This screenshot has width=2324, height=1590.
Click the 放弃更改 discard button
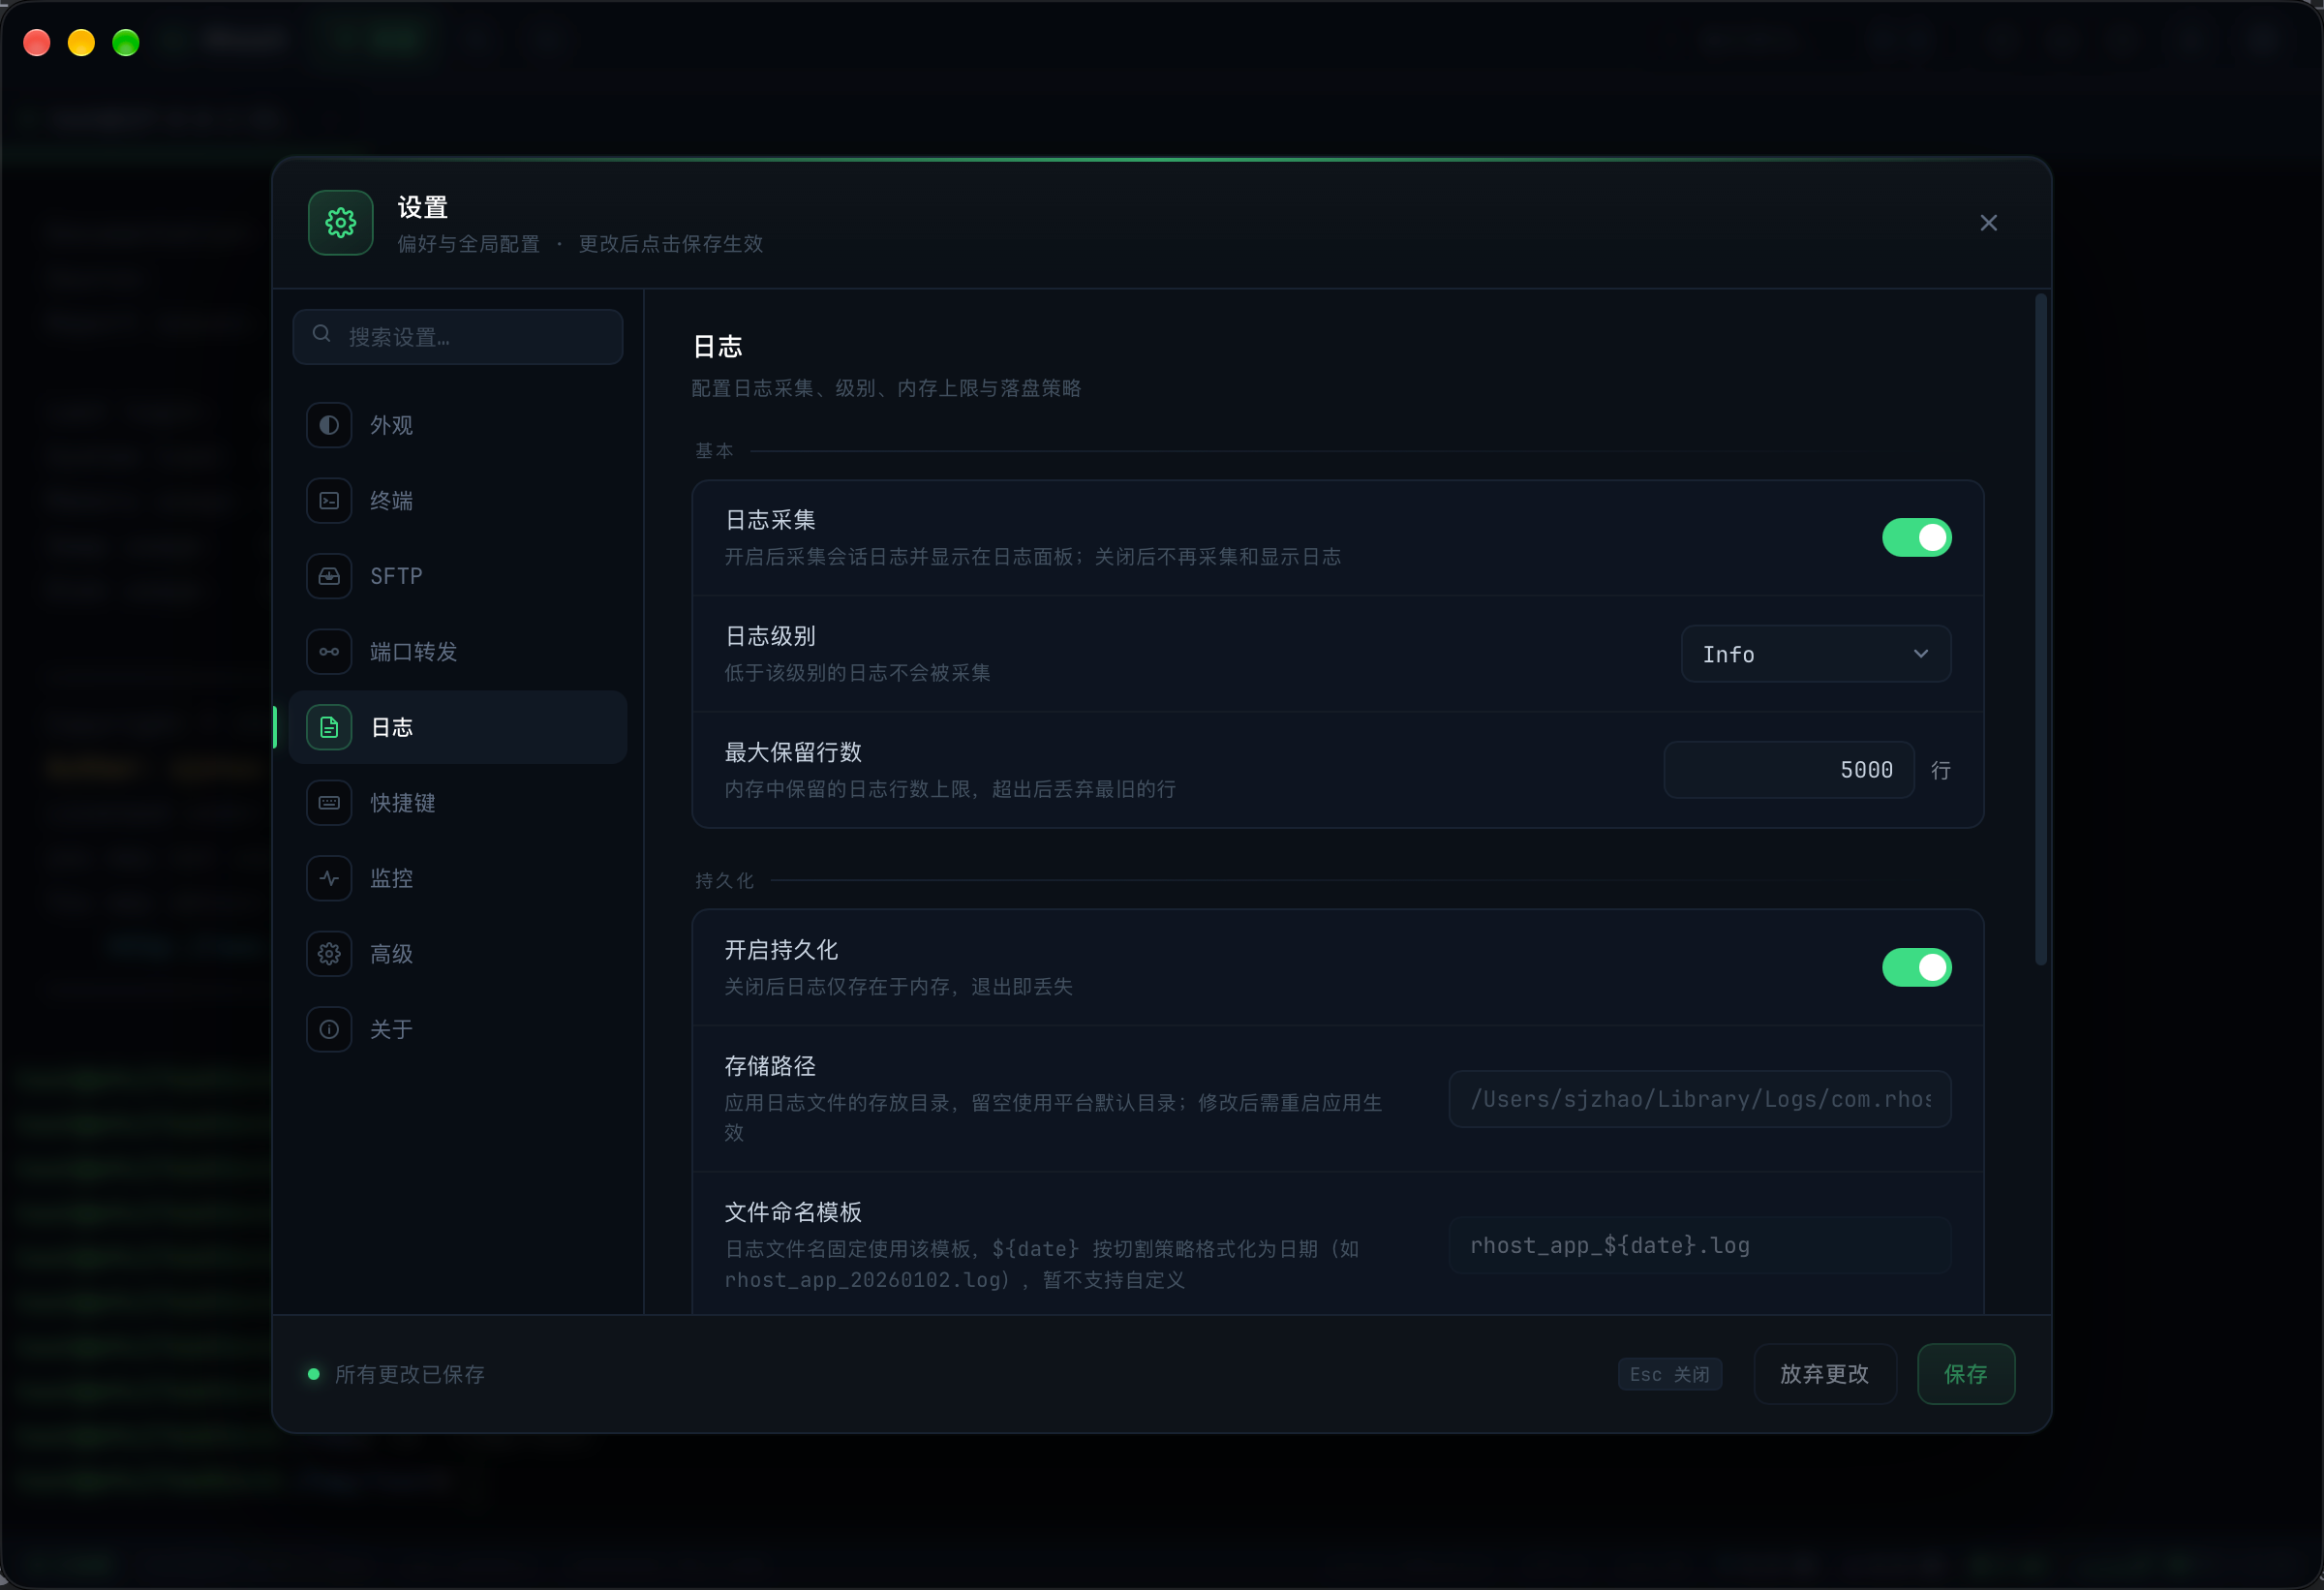point(1825,1374)
